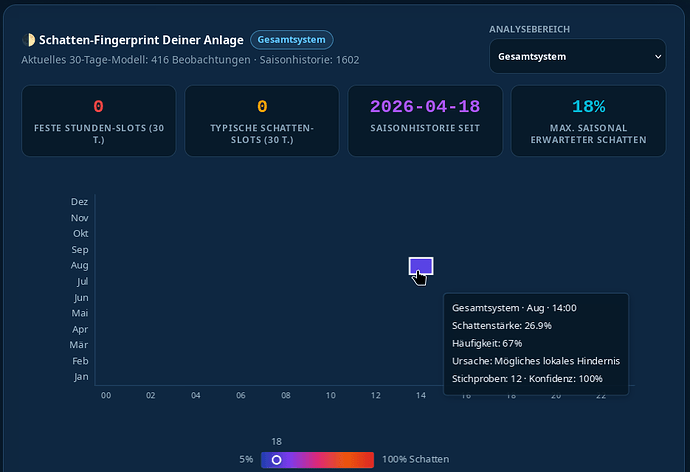Click the Saisonhistorie seit 2026-04-18 card

click(x=425, y=121)
